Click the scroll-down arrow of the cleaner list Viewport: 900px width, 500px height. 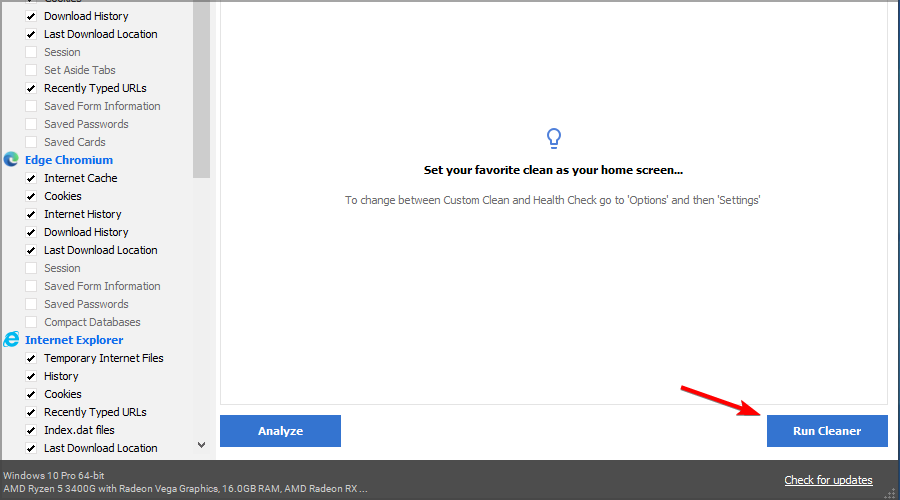[201, 445]
